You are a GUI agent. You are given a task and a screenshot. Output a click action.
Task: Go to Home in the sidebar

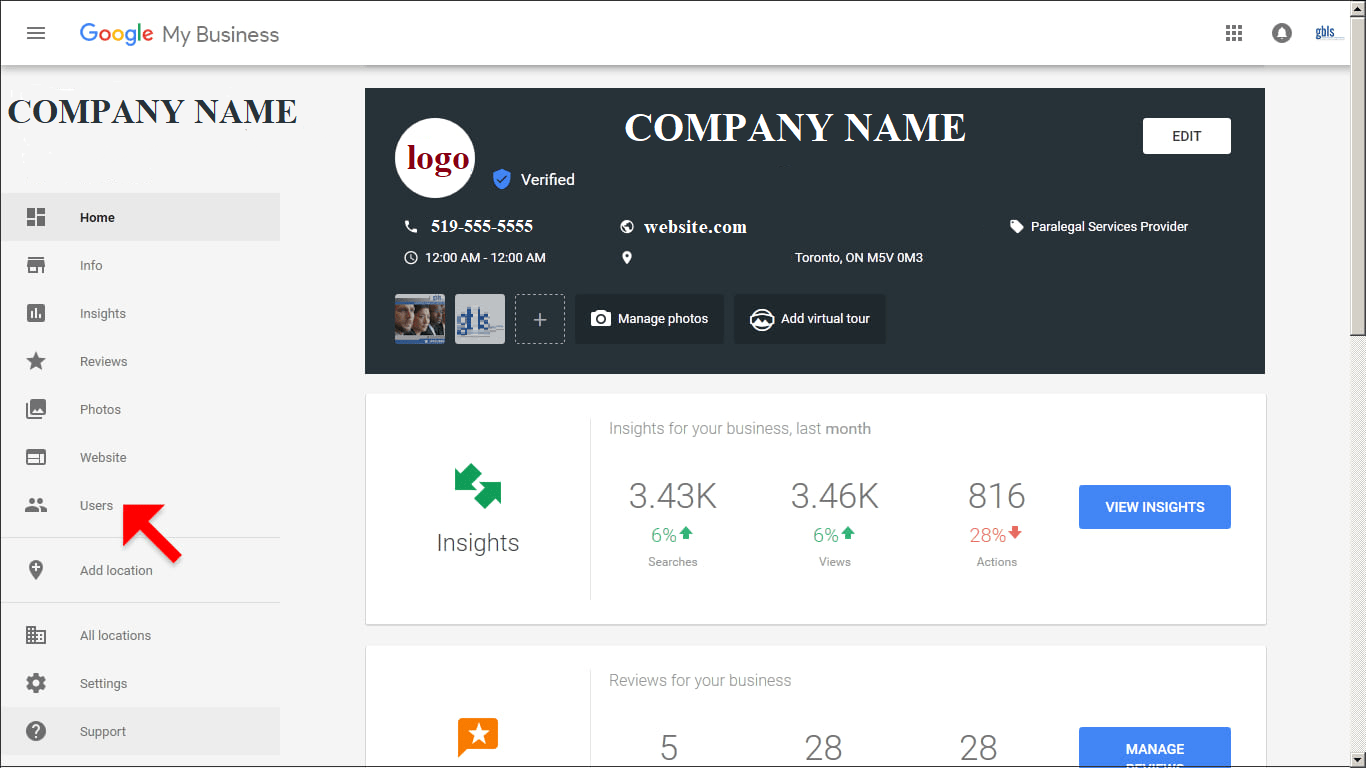click(x=140, y=217)
